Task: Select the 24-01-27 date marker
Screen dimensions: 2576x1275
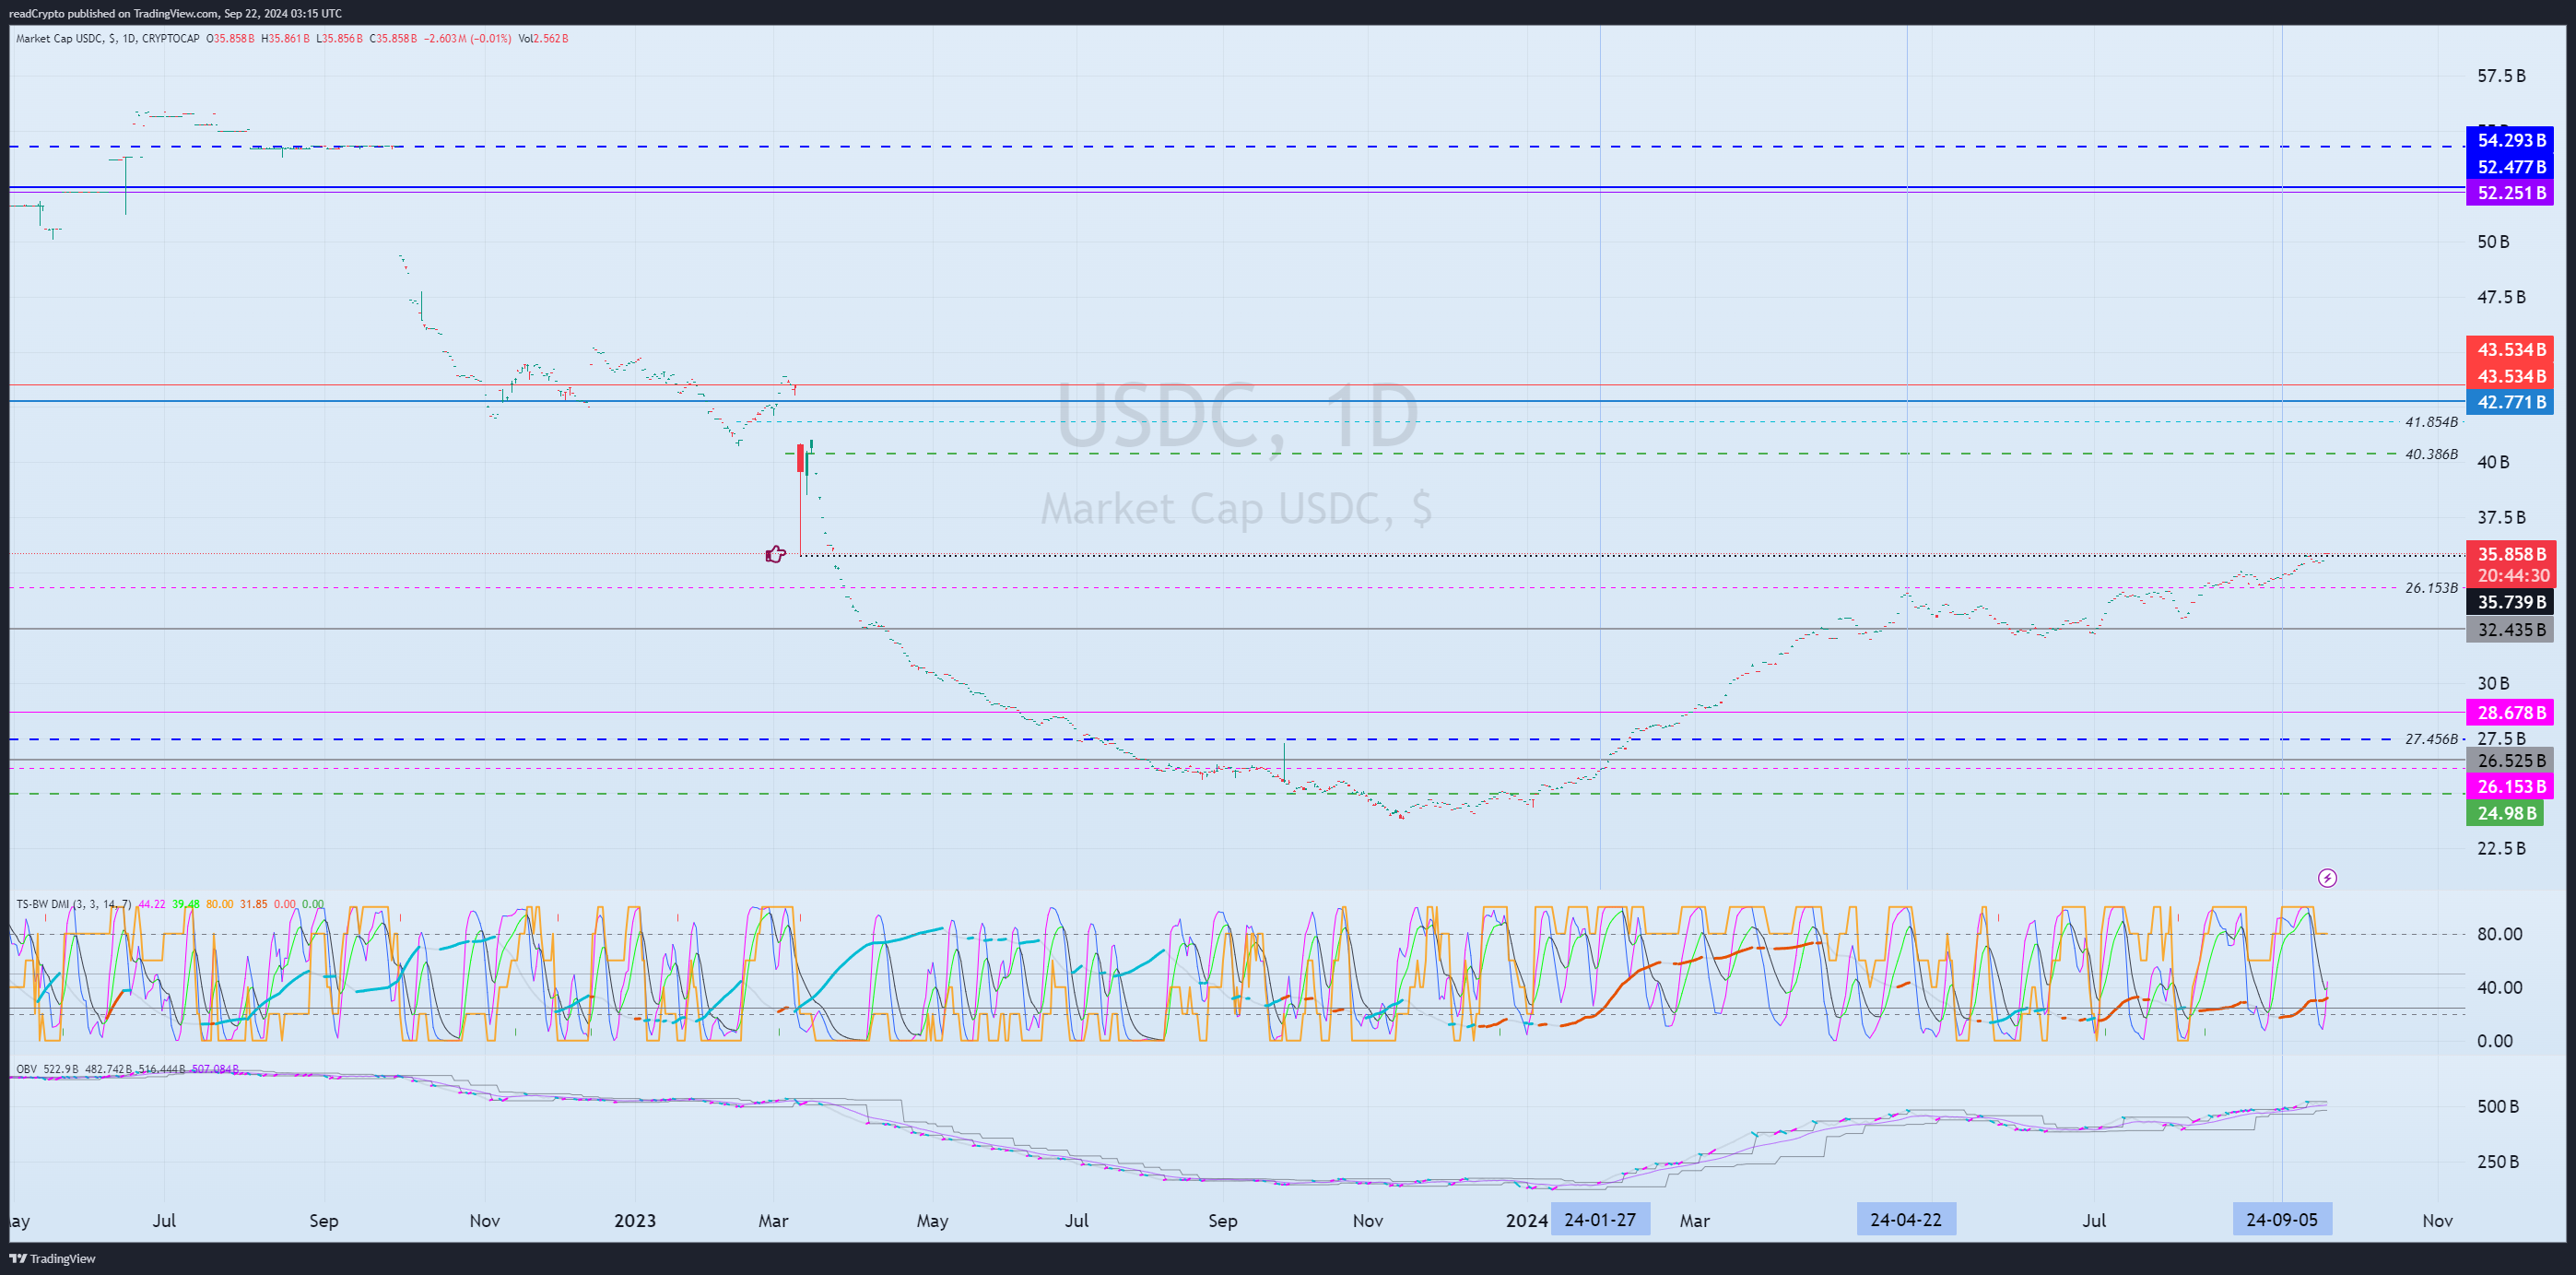Action: pyautogui.click(x=1600, y=1219)
